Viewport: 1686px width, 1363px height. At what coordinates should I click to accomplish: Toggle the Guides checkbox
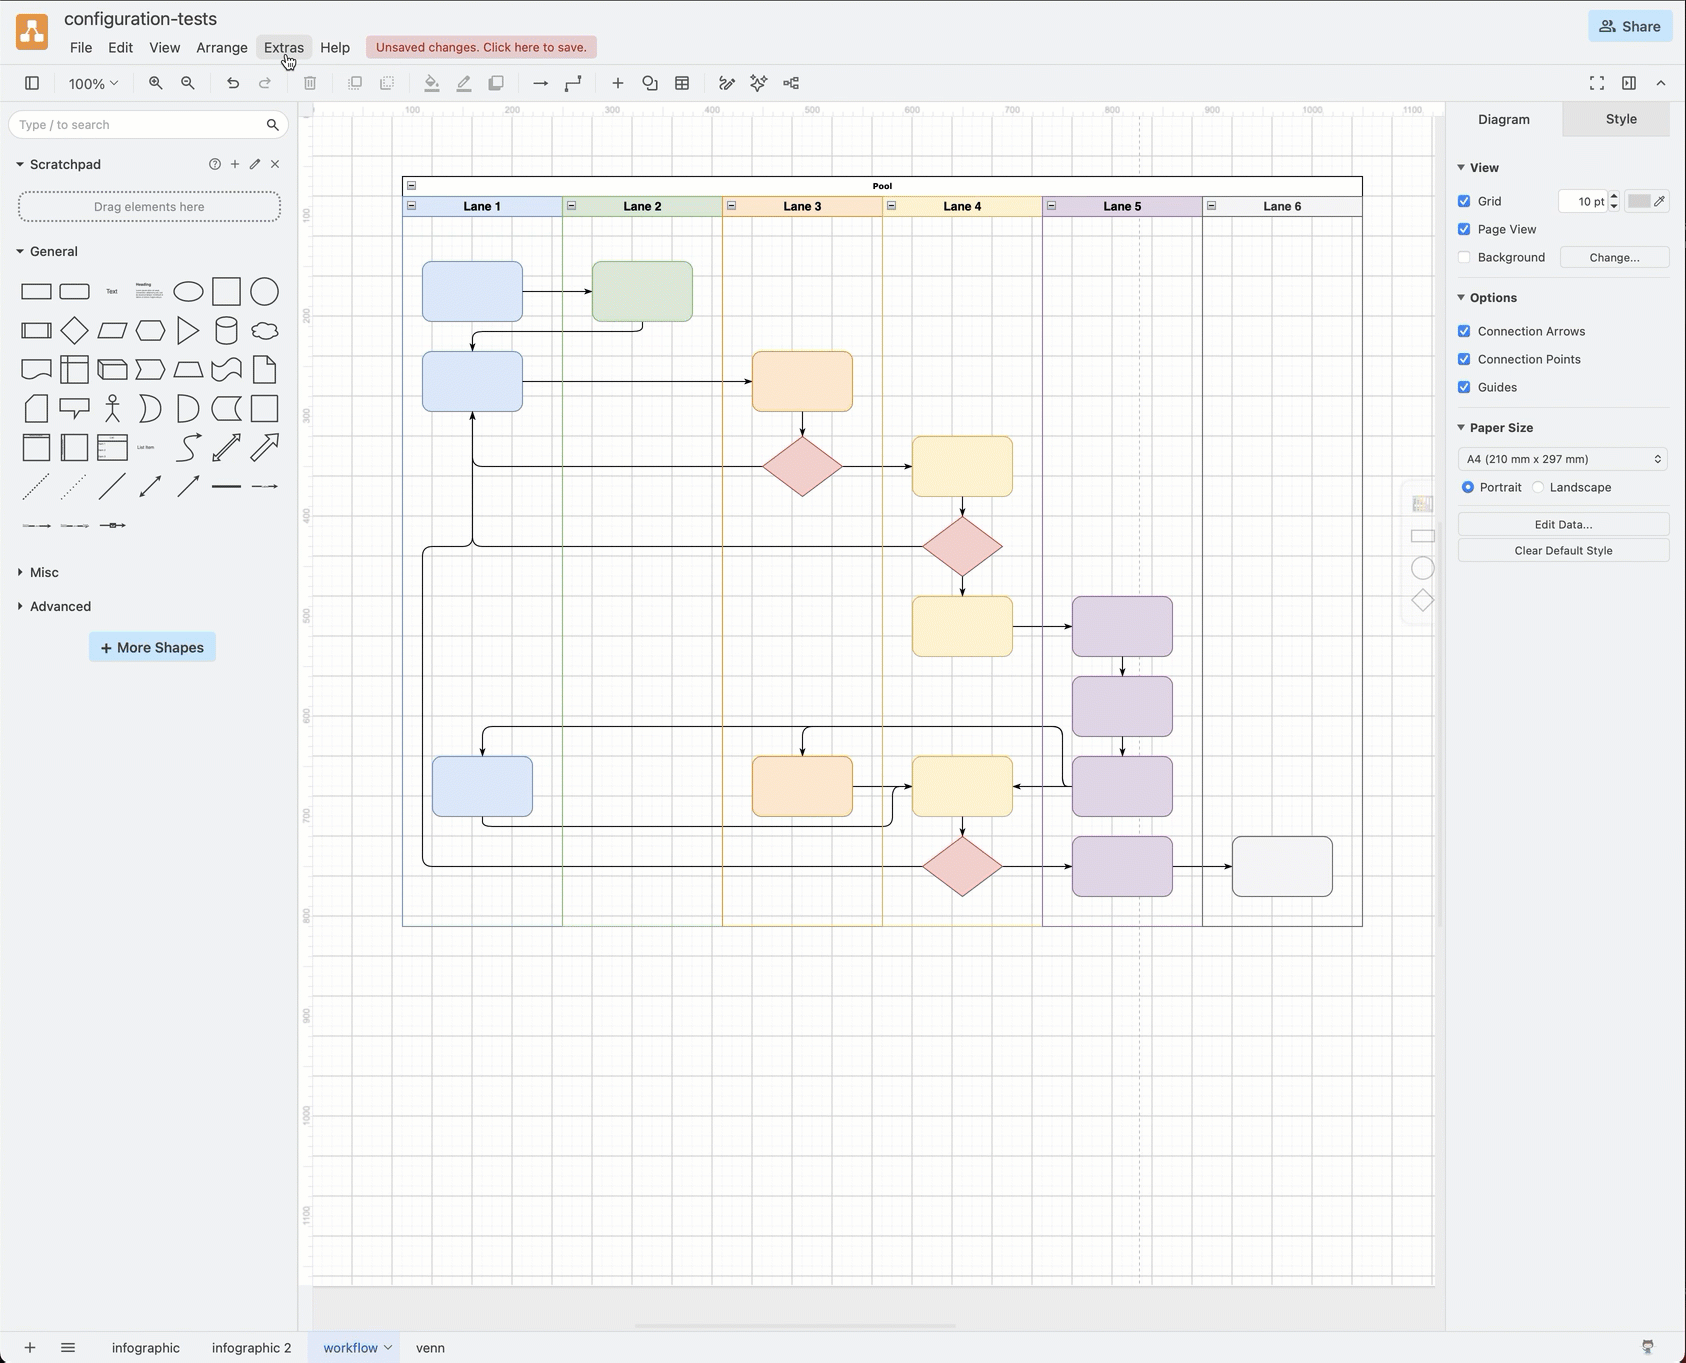[x=1464, y=387]
